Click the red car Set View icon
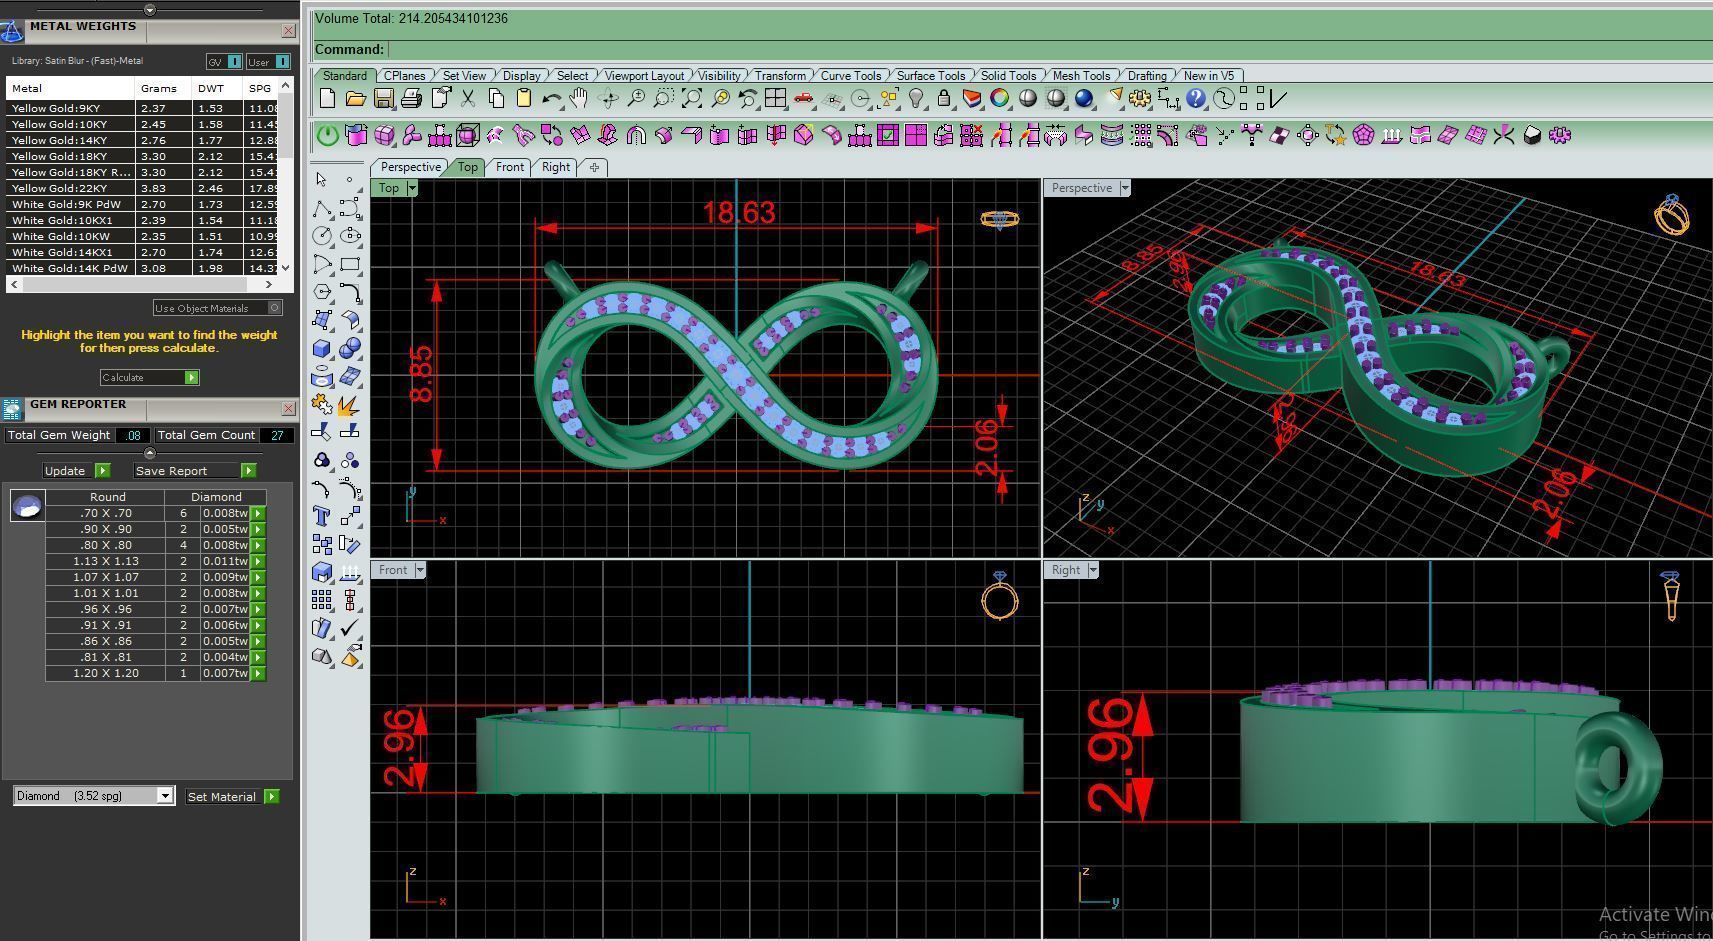Screen dimensions: 1713x941 pyautogui.click(x=803, y=98)
